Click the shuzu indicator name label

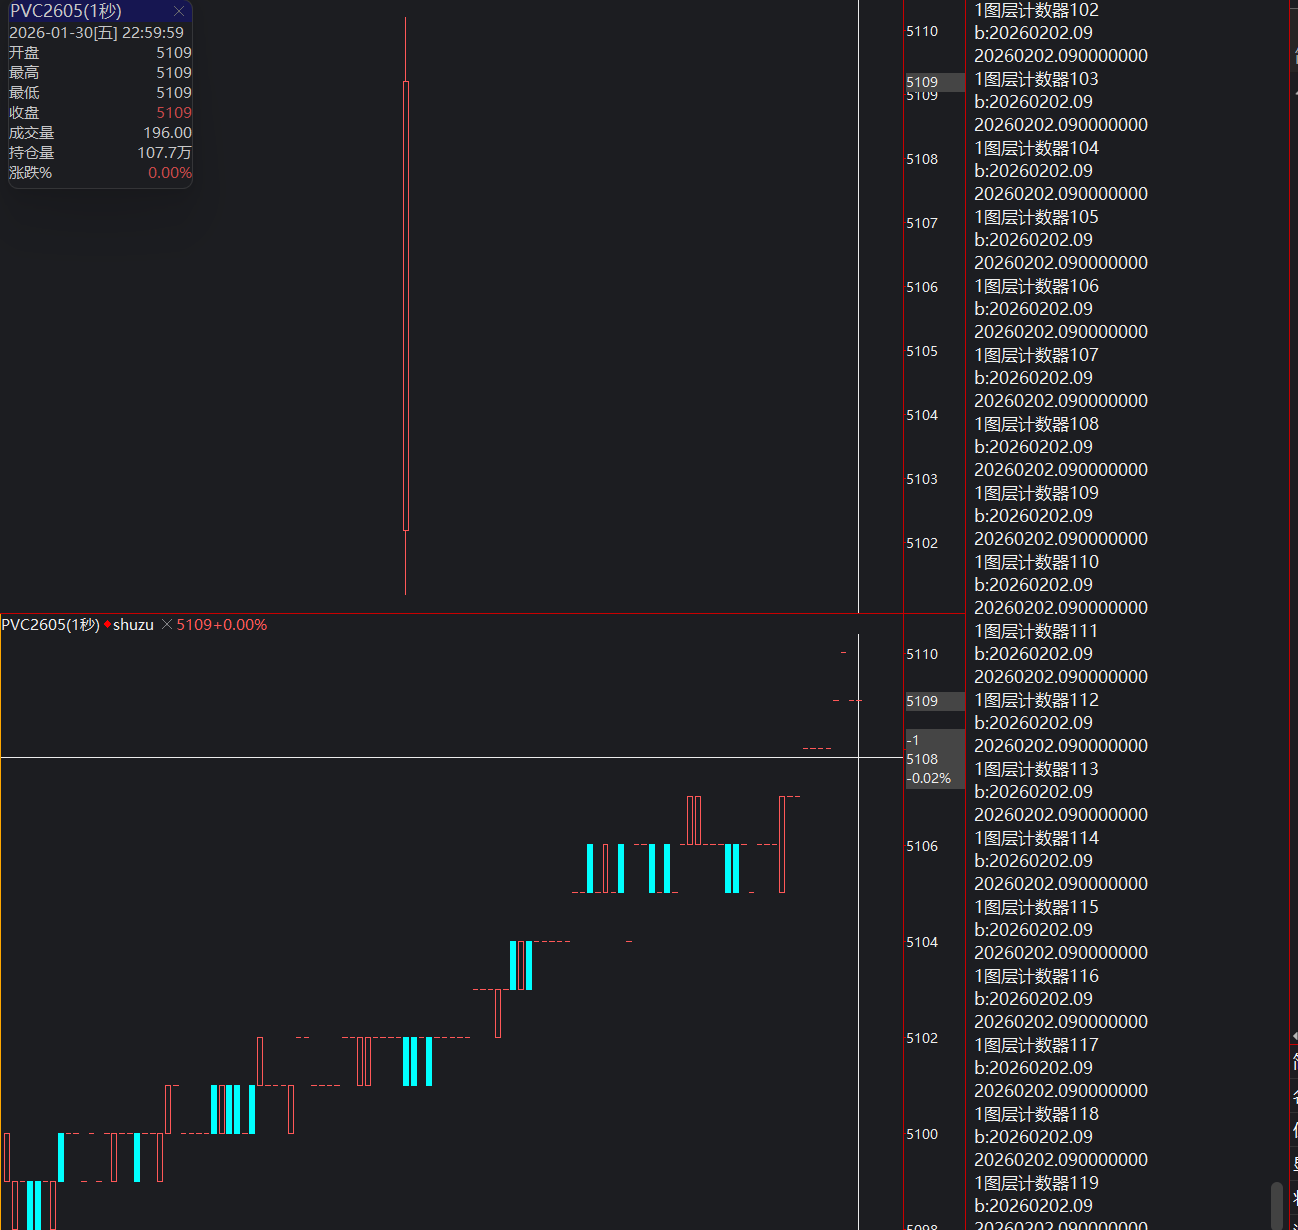point(133,625)
